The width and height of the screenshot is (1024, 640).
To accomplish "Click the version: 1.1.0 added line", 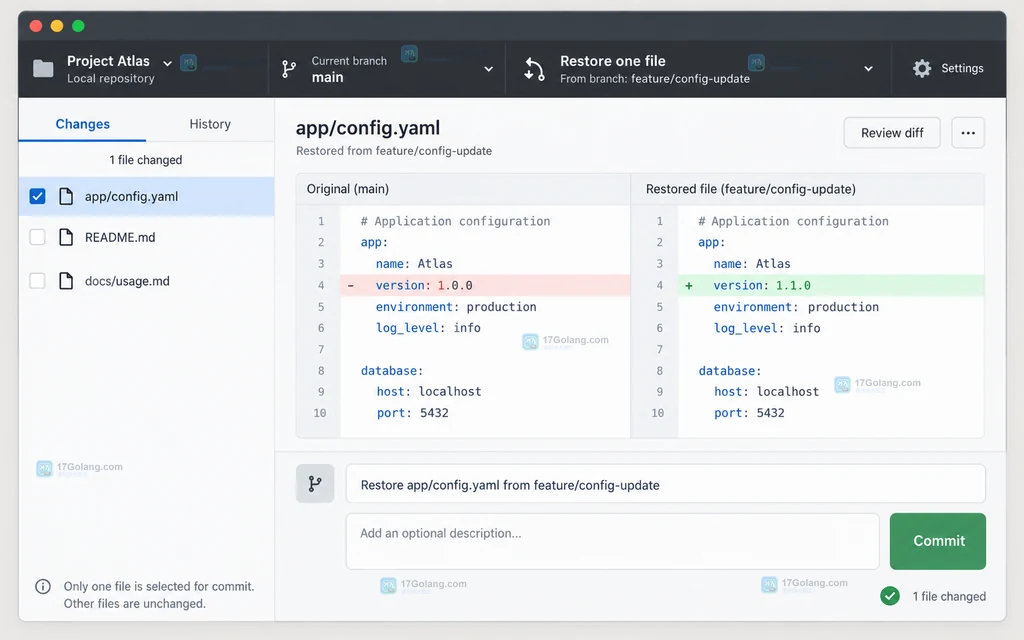I will click(x=831, y=285).
